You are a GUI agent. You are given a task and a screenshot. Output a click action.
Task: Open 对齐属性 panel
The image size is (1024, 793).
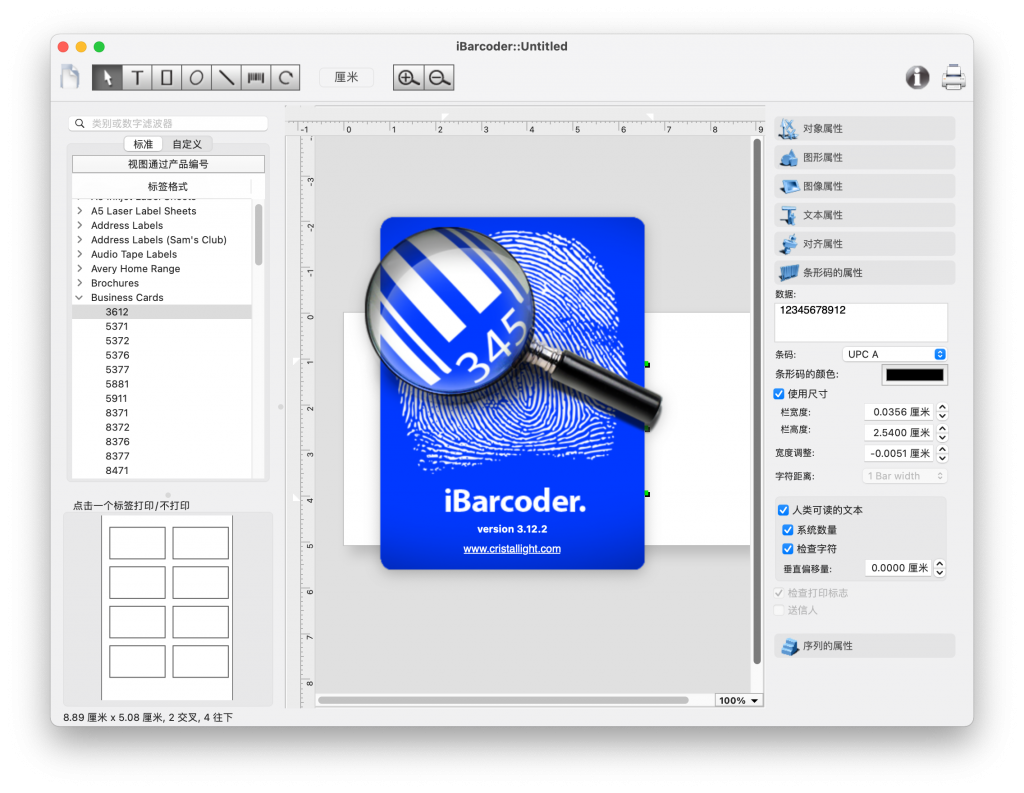coord(865,244)
